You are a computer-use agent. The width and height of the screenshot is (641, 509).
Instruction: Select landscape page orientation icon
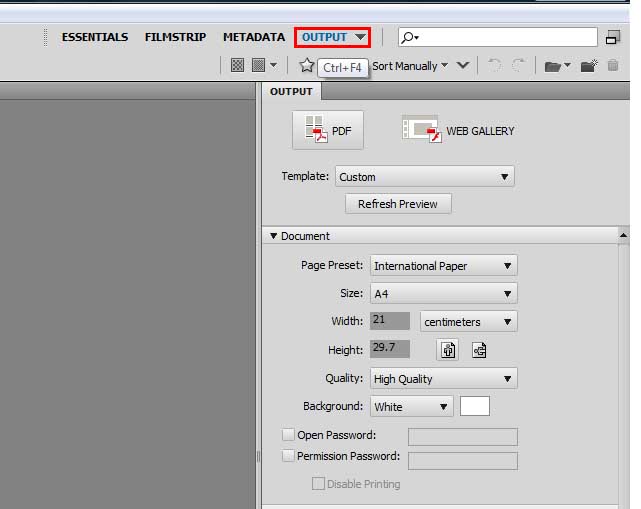(x=479, y=350)
